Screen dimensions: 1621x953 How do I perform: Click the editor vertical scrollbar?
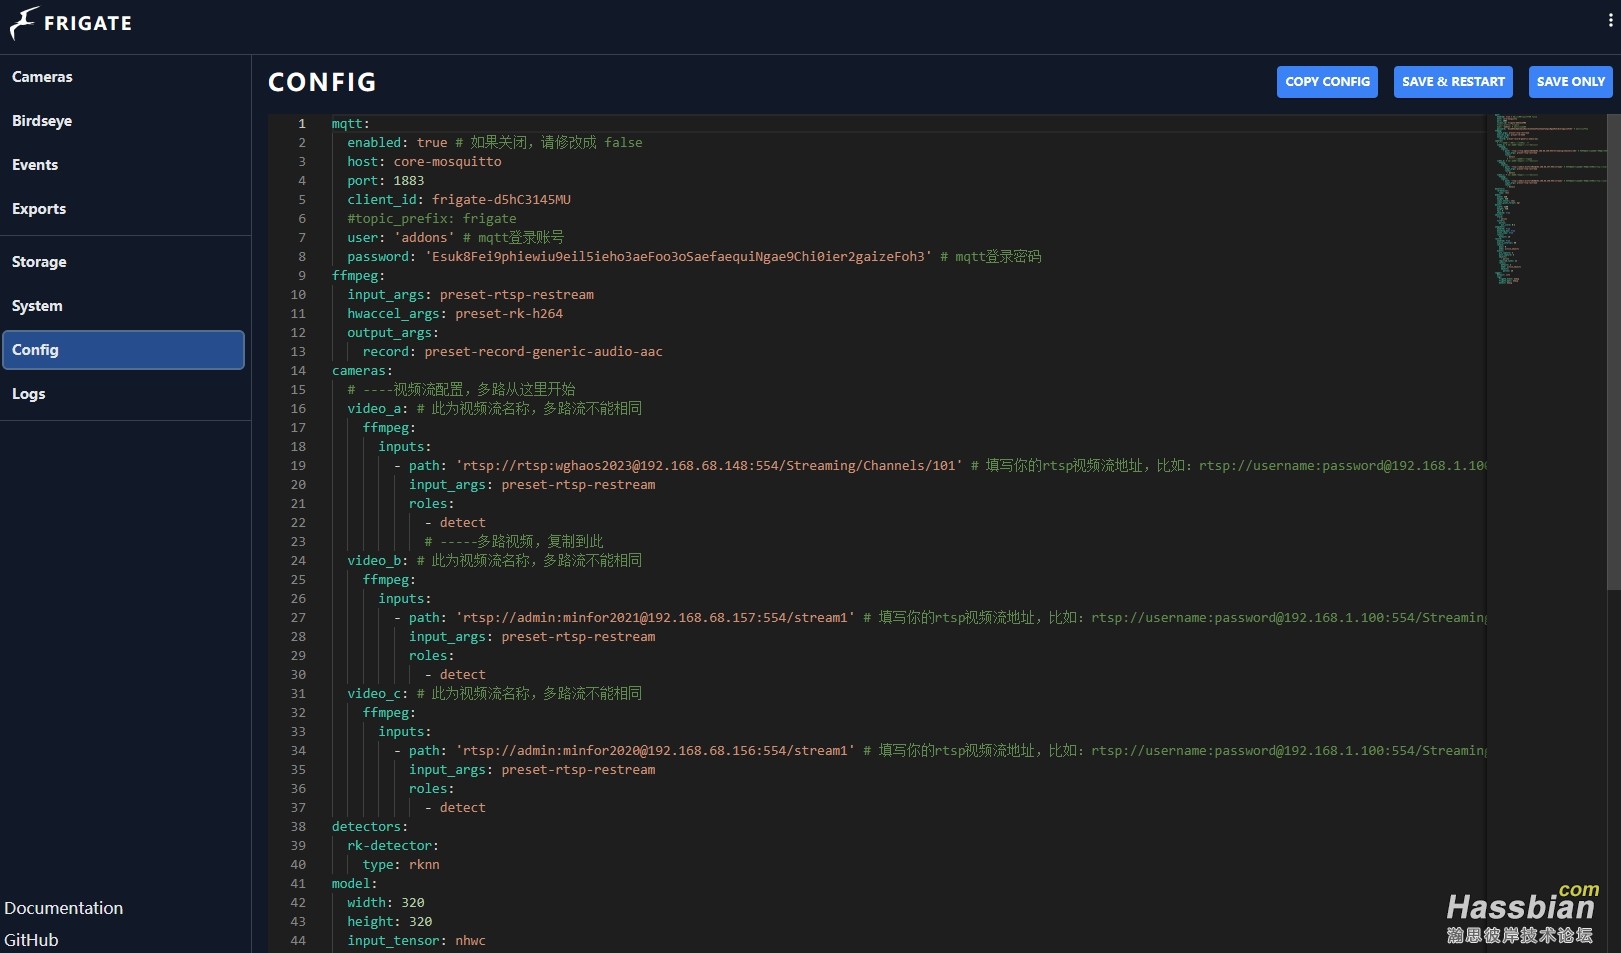1613,351
